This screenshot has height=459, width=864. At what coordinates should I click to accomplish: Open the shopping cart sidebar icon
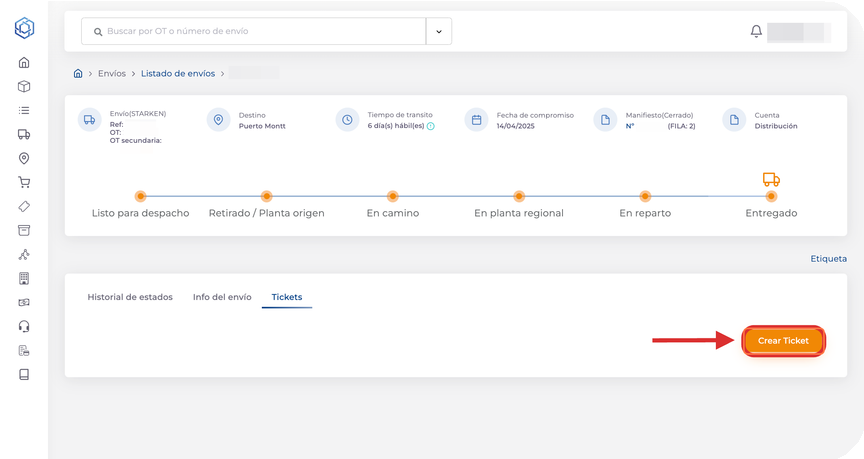coord(24,182)
